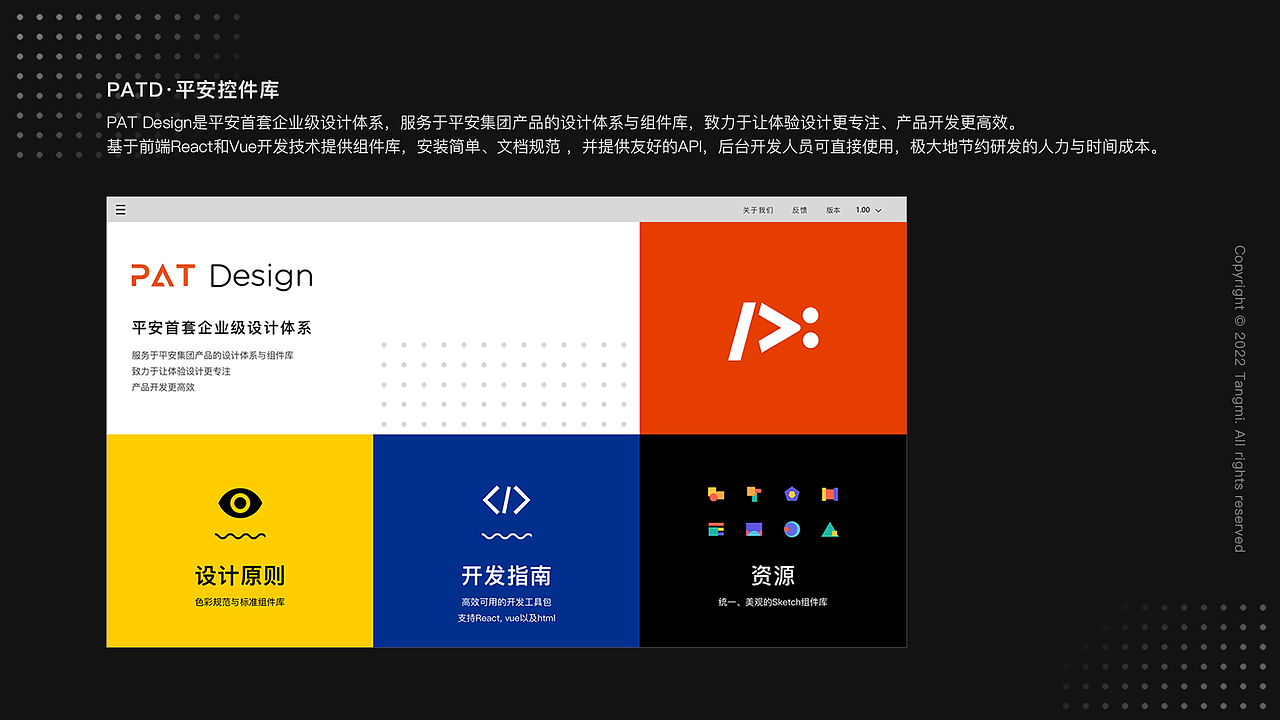This screenshot has width=1280, height=720.
Task: Click the blue circle resource icon
Action: click(x=792, y=529)
